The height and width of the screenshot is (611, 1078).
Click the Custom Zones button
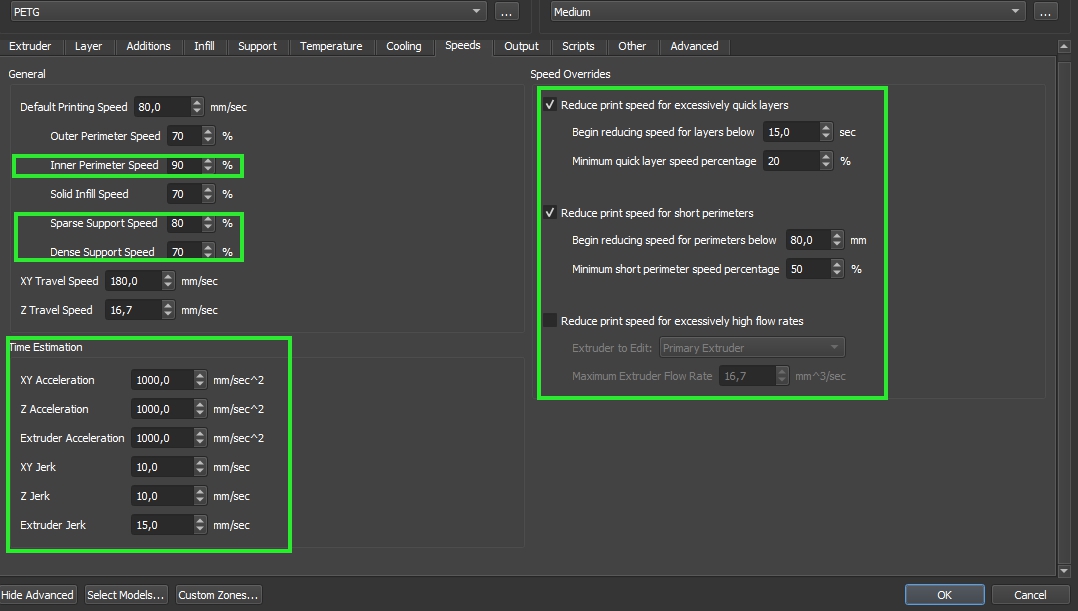pos(218,595)
